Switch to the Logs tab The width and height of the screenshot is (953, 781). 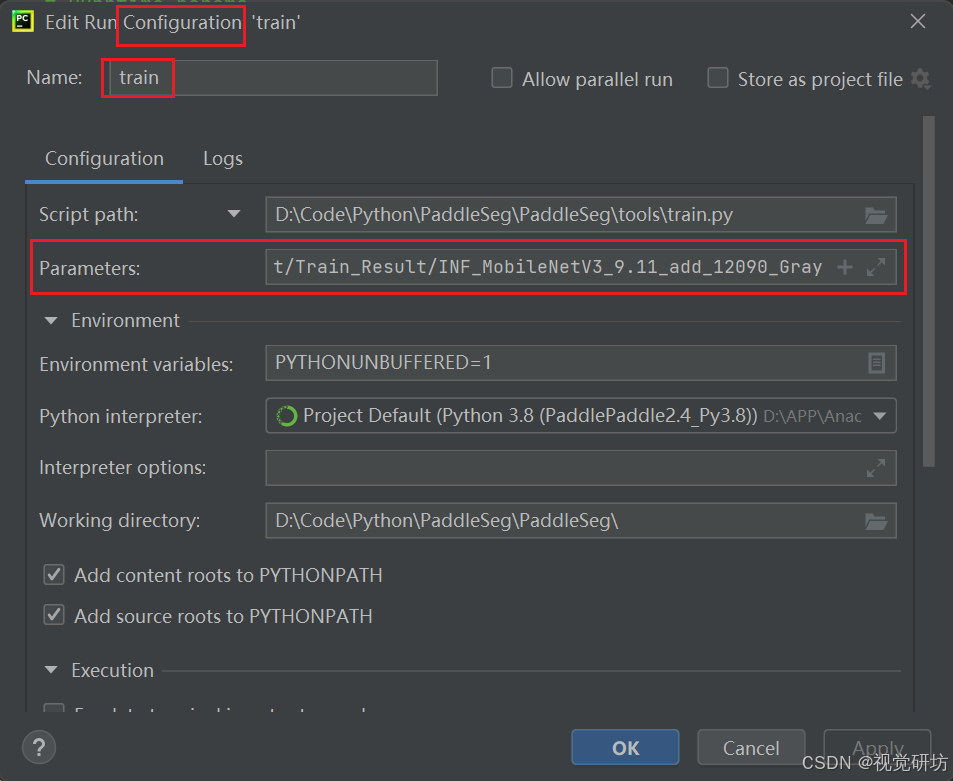[x=222, y=158]
